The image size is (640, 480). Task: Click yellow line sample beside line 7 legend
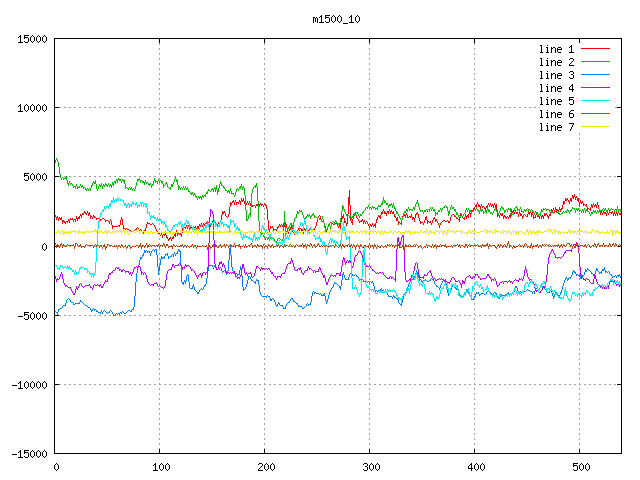596,127
